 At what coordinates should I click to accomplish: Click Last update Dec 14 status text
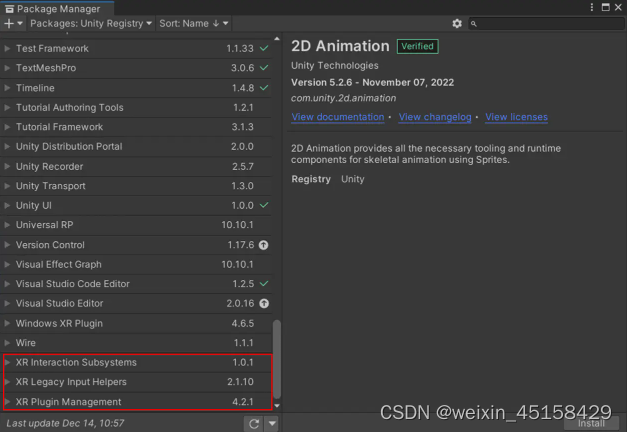point(65,423)
